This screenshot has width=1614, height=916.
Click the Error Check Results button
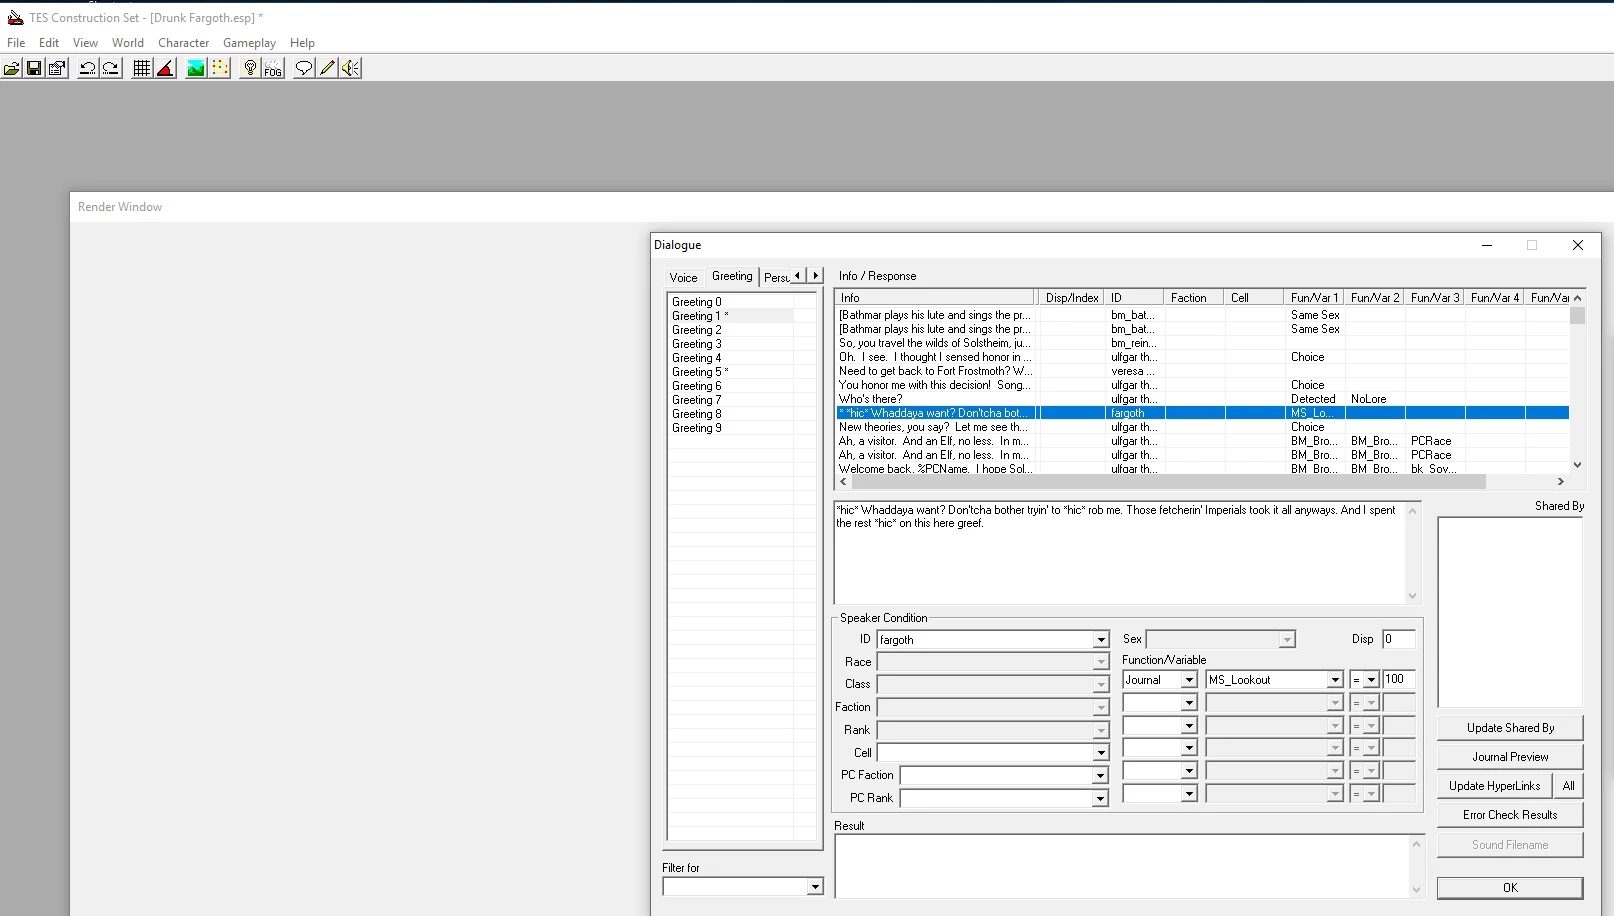click(x=1510, y=815)
